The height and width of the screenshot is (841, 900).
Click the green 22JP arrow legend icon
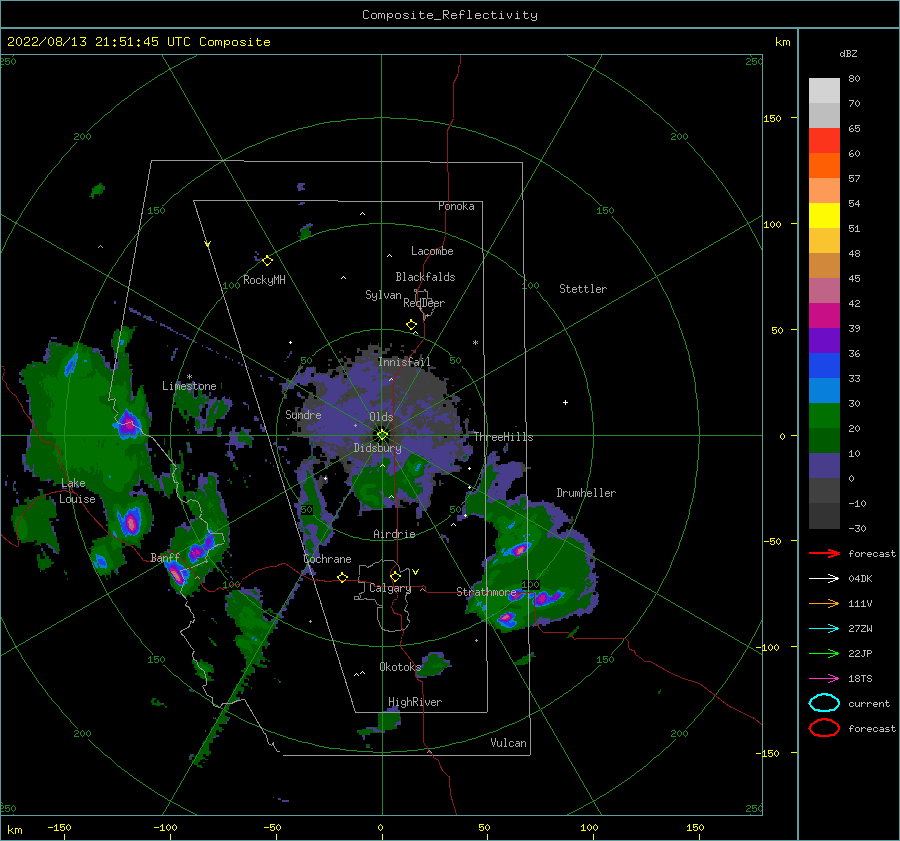click(x=824, y=653)
